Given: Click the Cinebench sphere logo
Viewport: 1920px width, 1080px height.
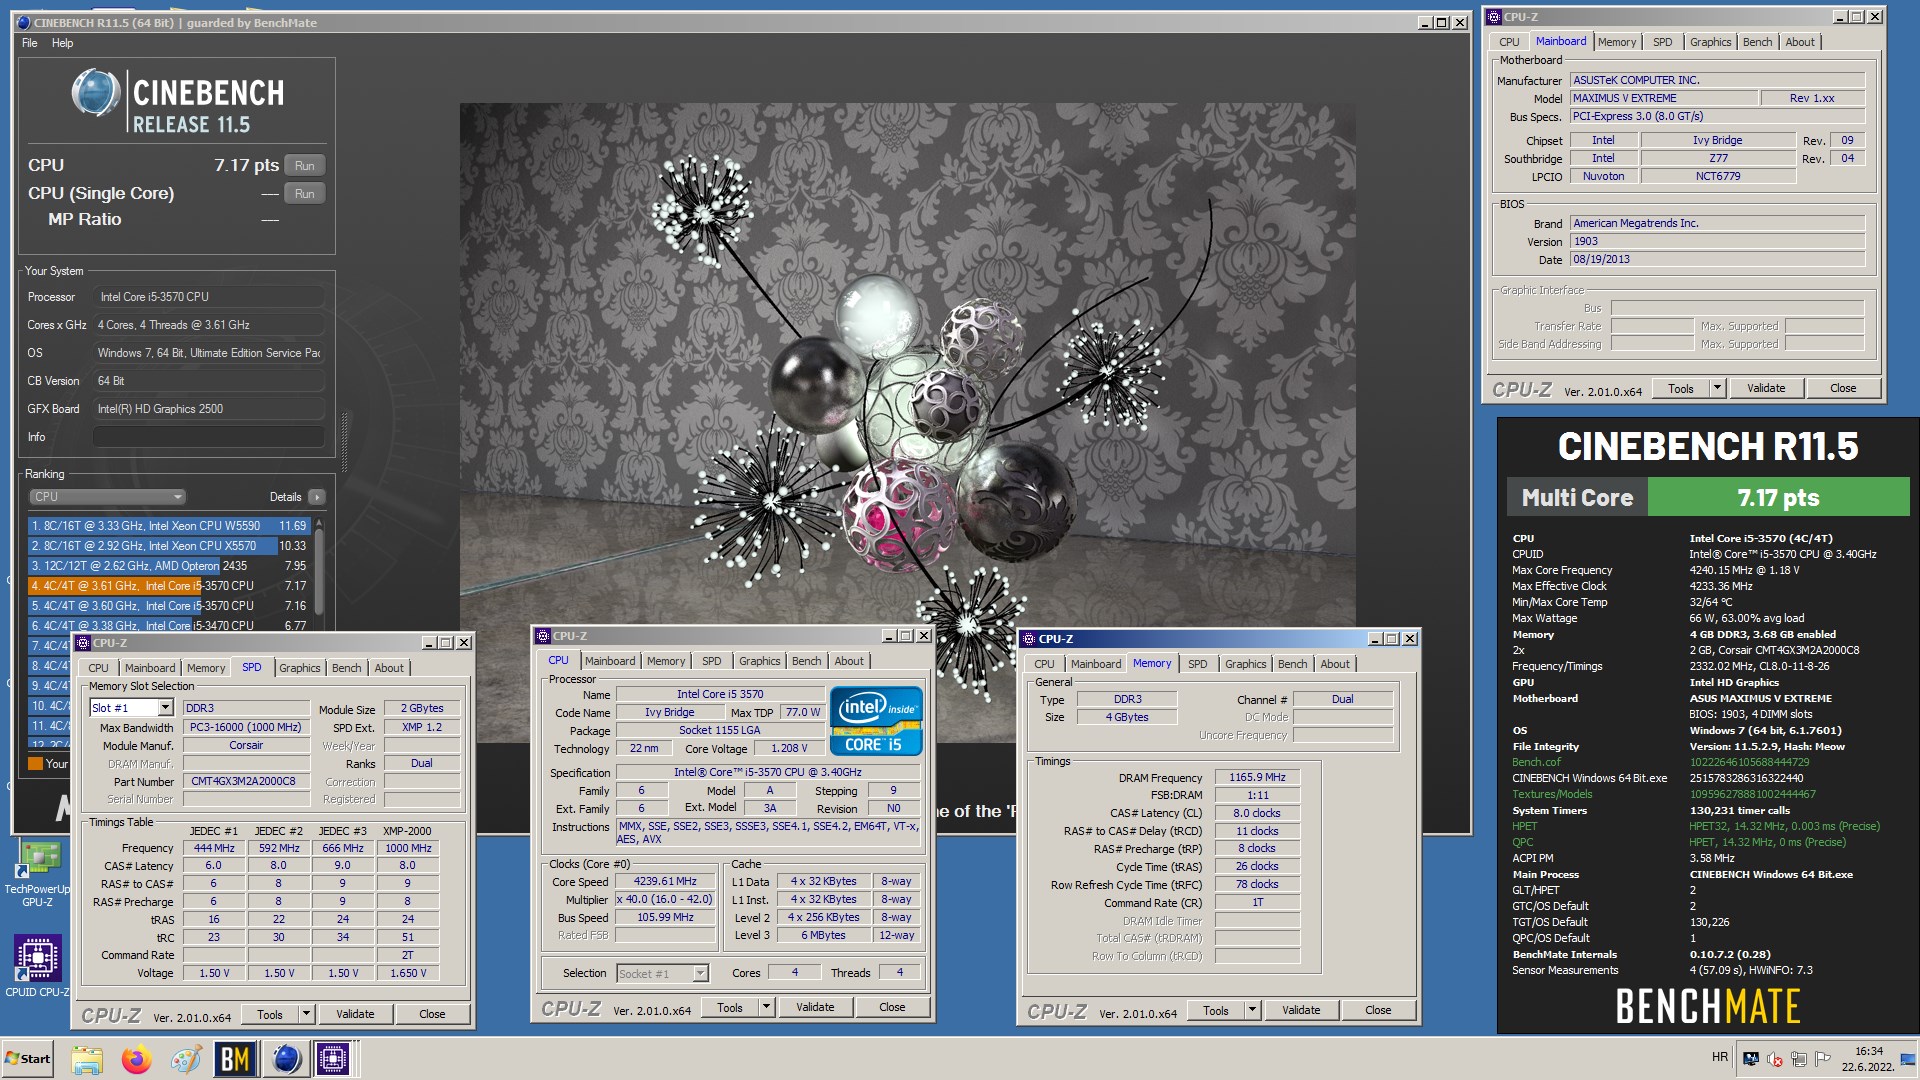Looking at the screenshot, I should (x=97, y=94).
